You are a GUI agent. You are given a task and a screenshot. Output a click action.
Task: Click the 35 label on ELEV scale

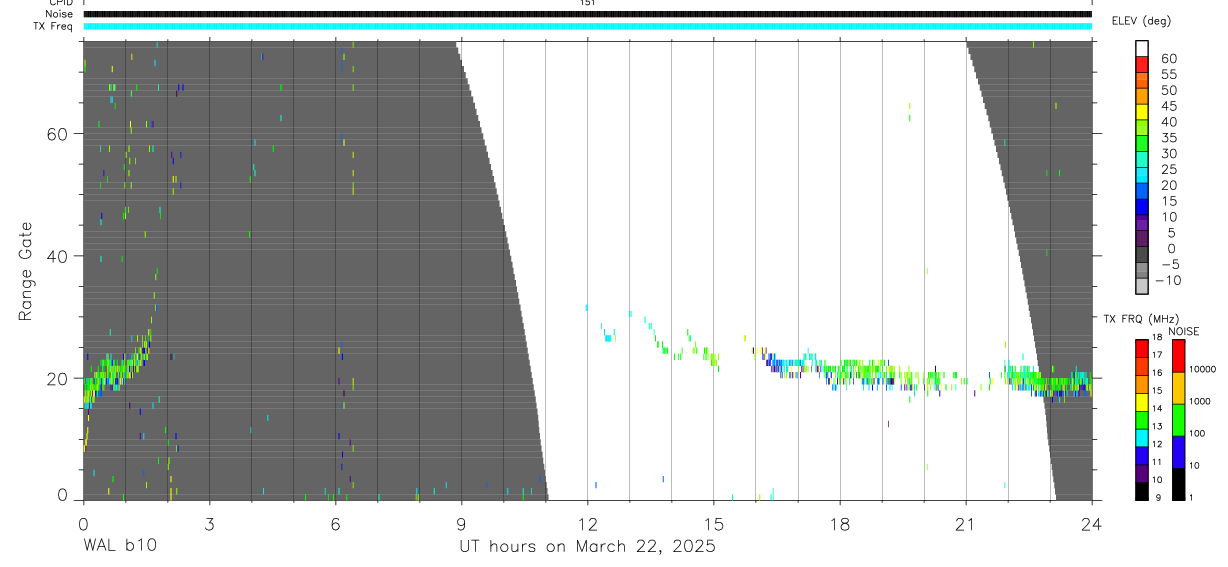(1168, 138)
